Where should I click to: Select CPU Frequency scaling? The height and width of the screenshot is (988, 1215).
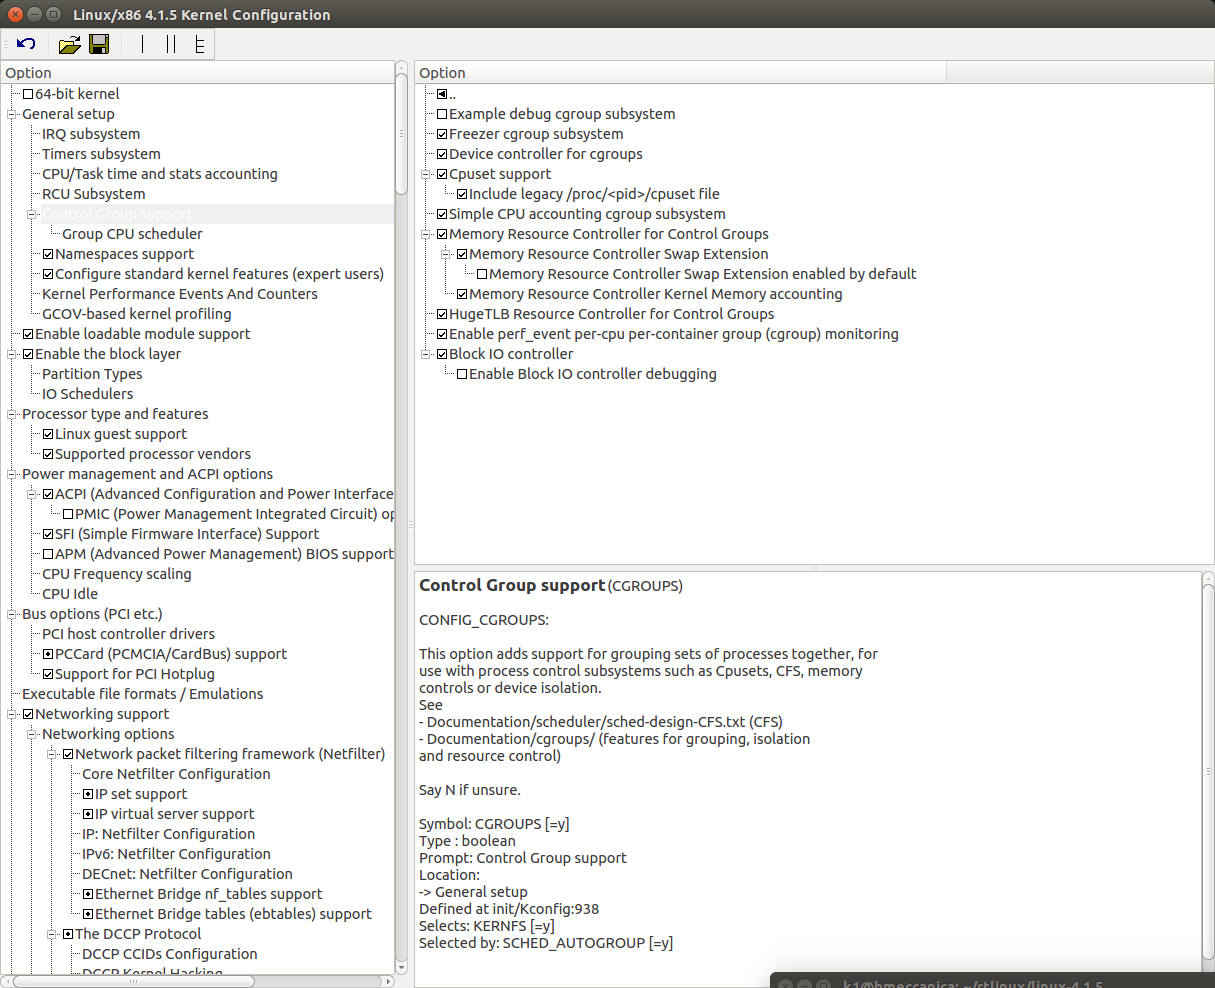click(117, 574)
